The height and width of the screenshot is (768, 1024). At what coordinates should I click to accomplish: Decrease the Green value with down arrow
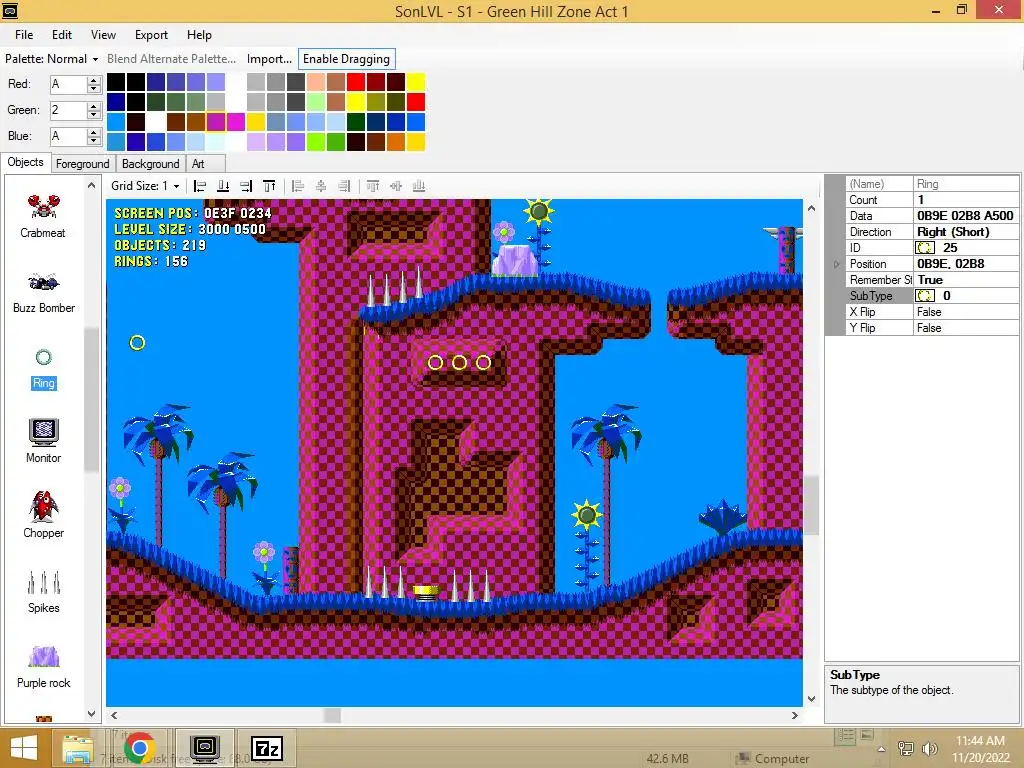pyautogui.click(x=94, y=114)
